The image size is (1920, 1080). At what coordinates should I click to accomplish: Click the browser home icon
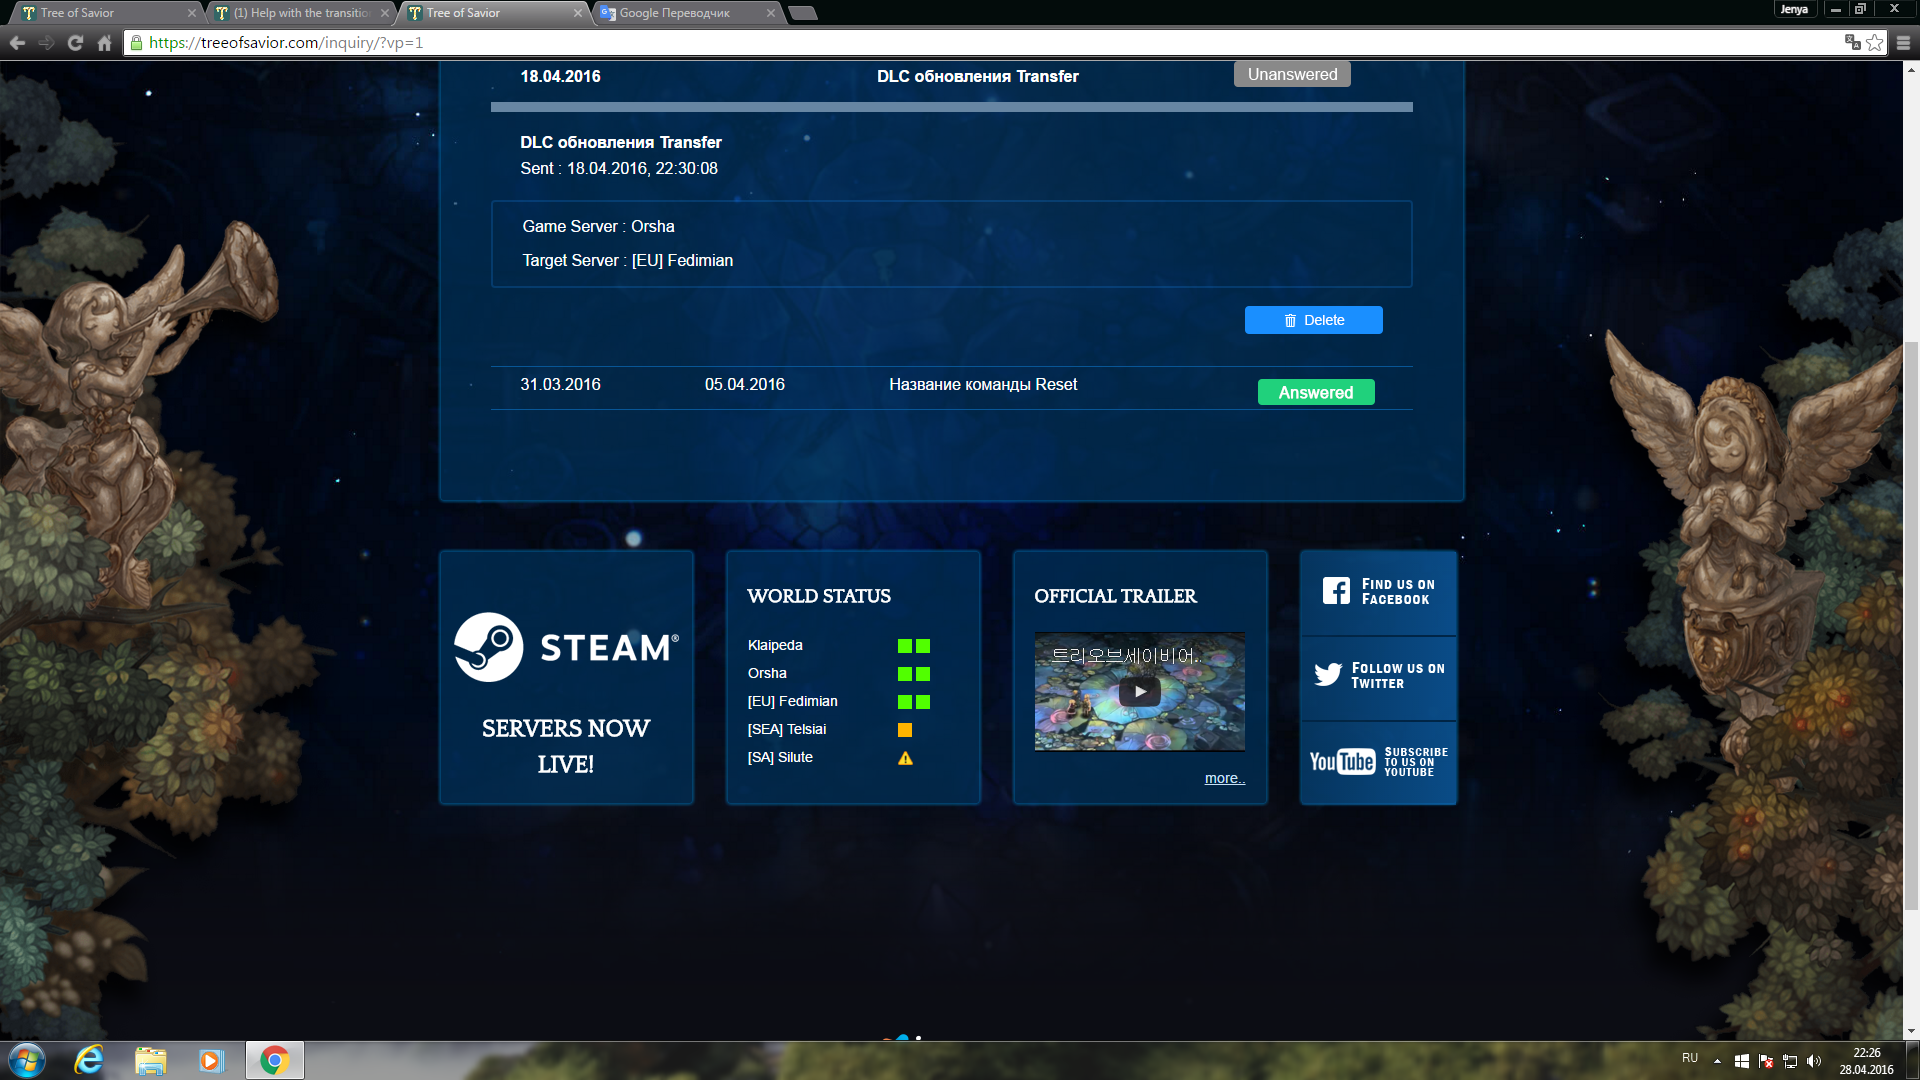(x=104, y=43)
